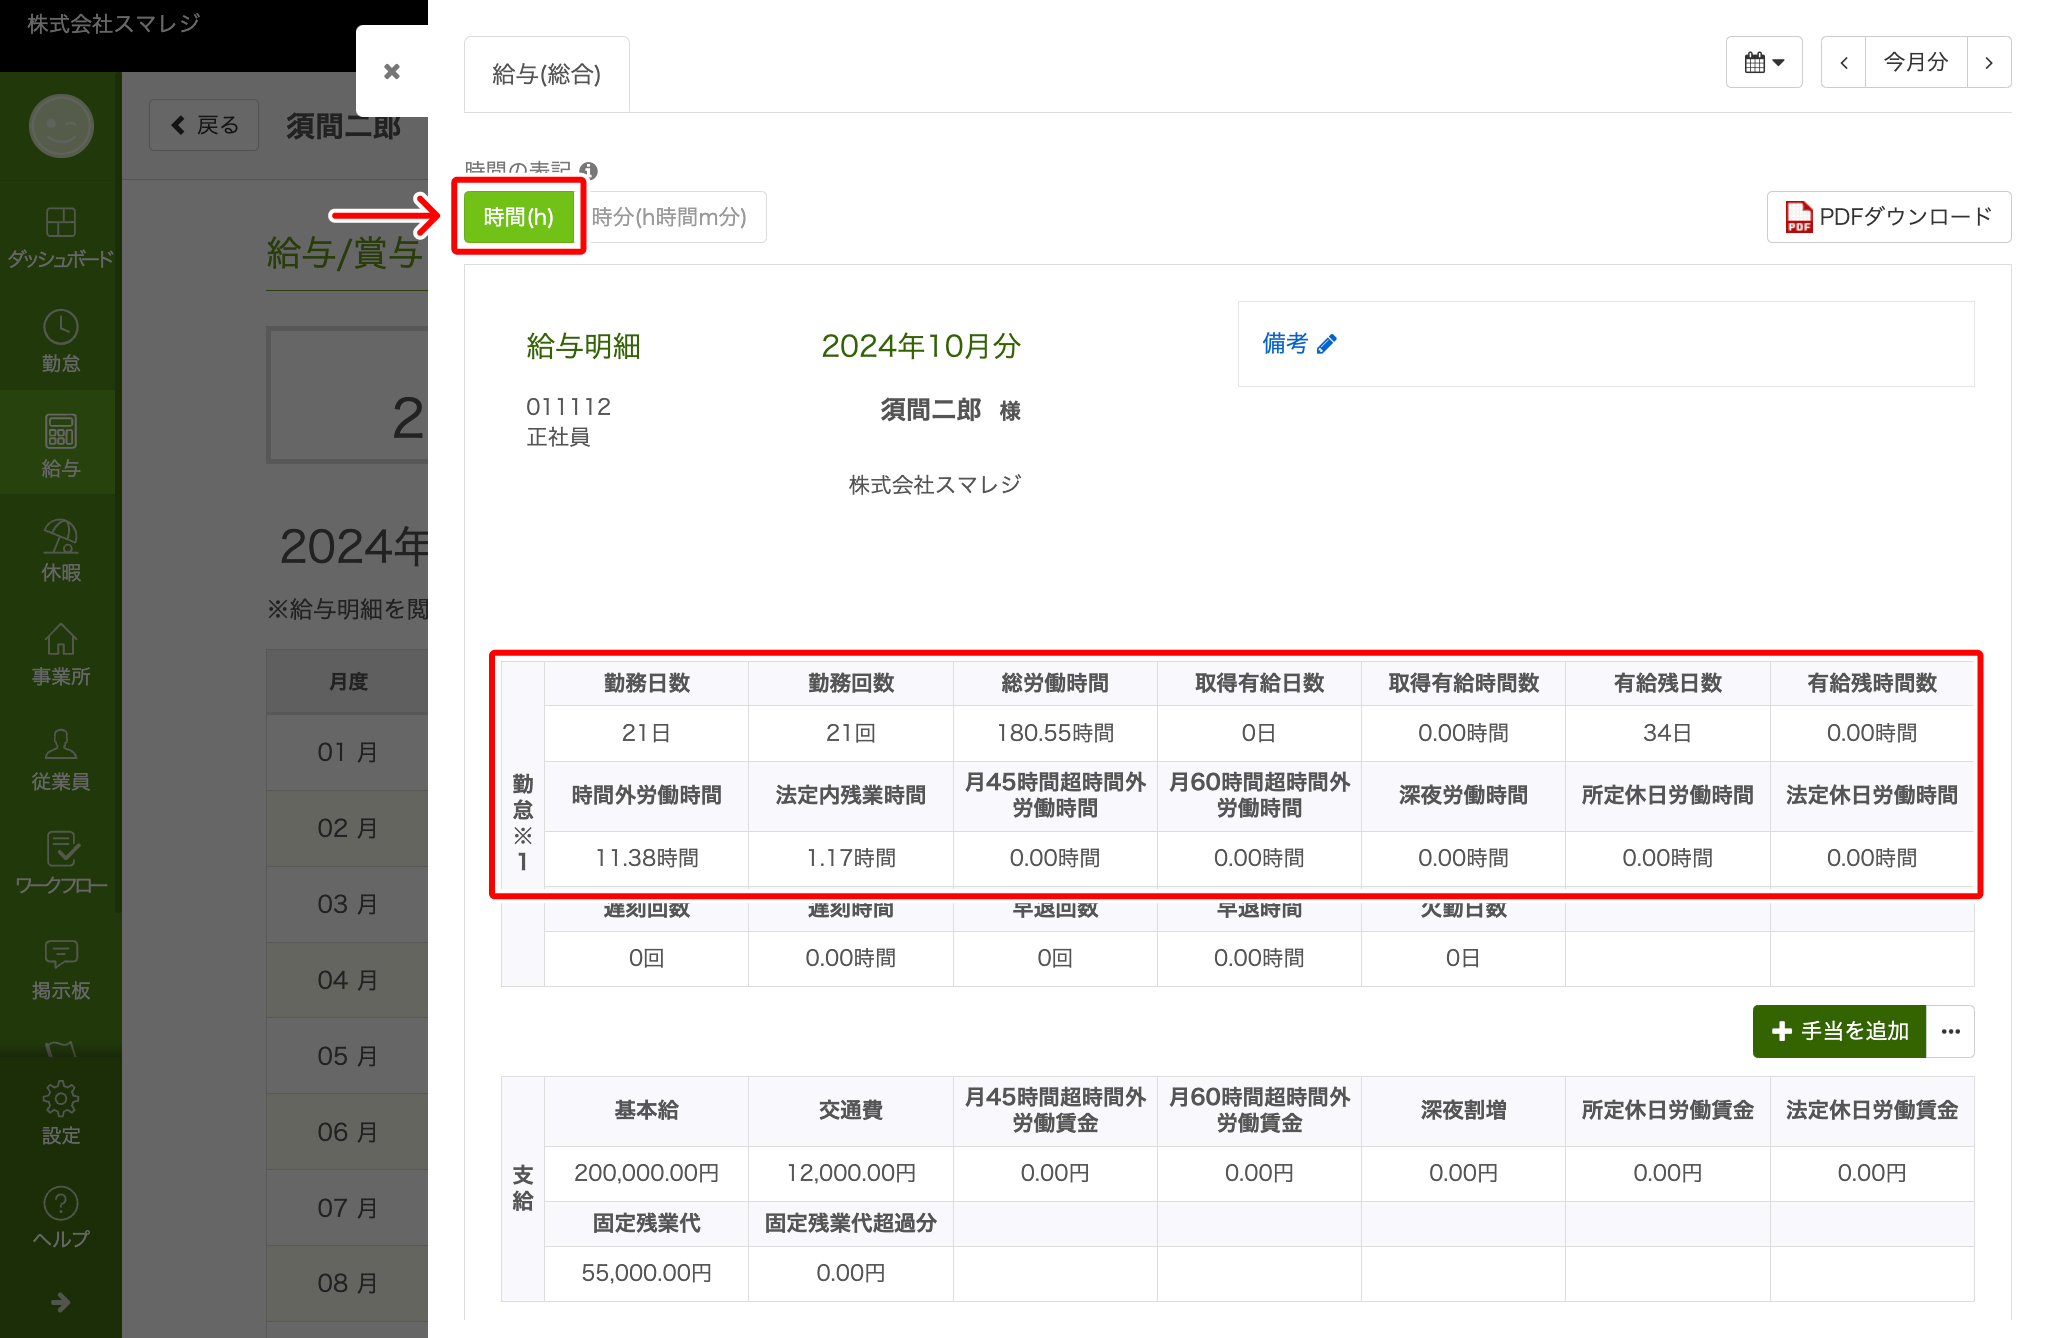
Task: Open 事業所 office in the sidebar
Action: pyautogui.click(x=61, y=655)
